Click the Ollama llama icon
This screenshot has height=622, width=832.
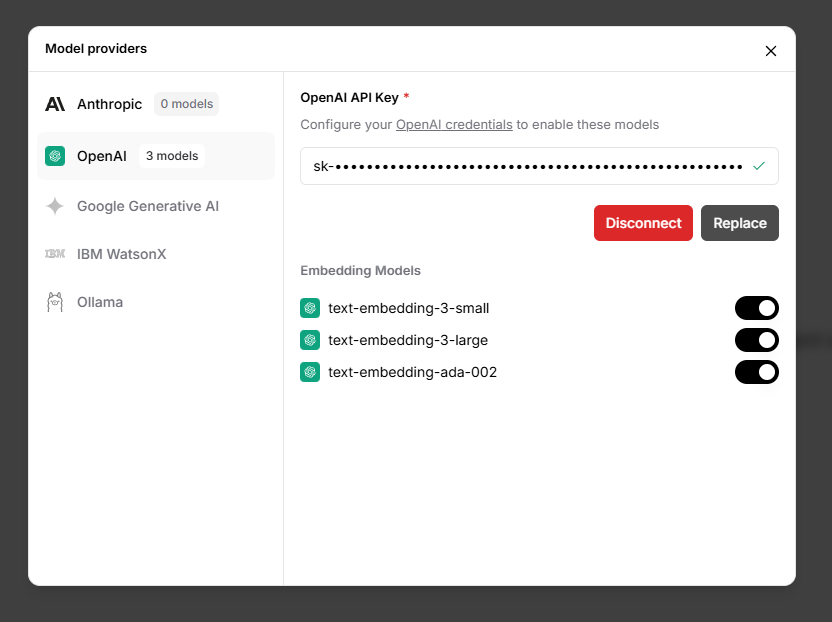point(55,302)
